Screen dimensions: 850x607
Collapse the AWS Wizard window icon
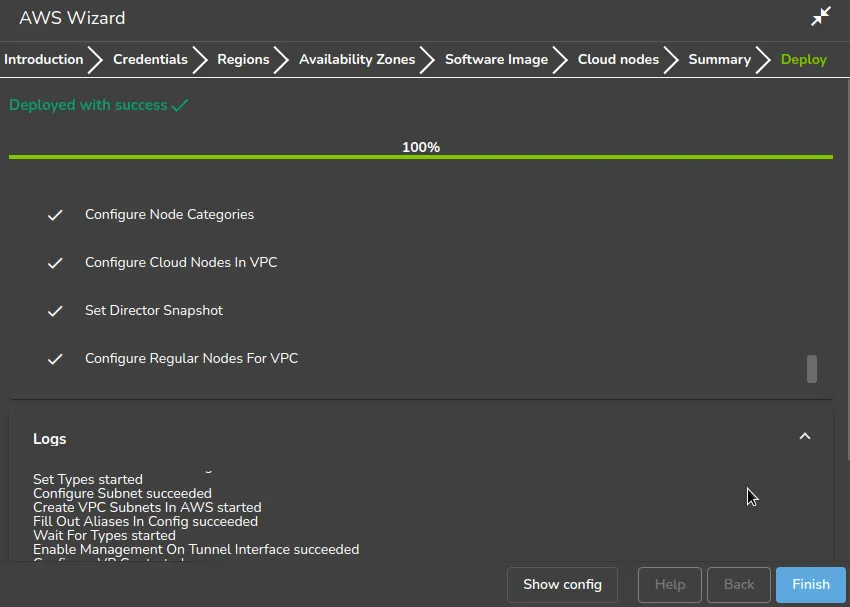(x=821, y=16)
